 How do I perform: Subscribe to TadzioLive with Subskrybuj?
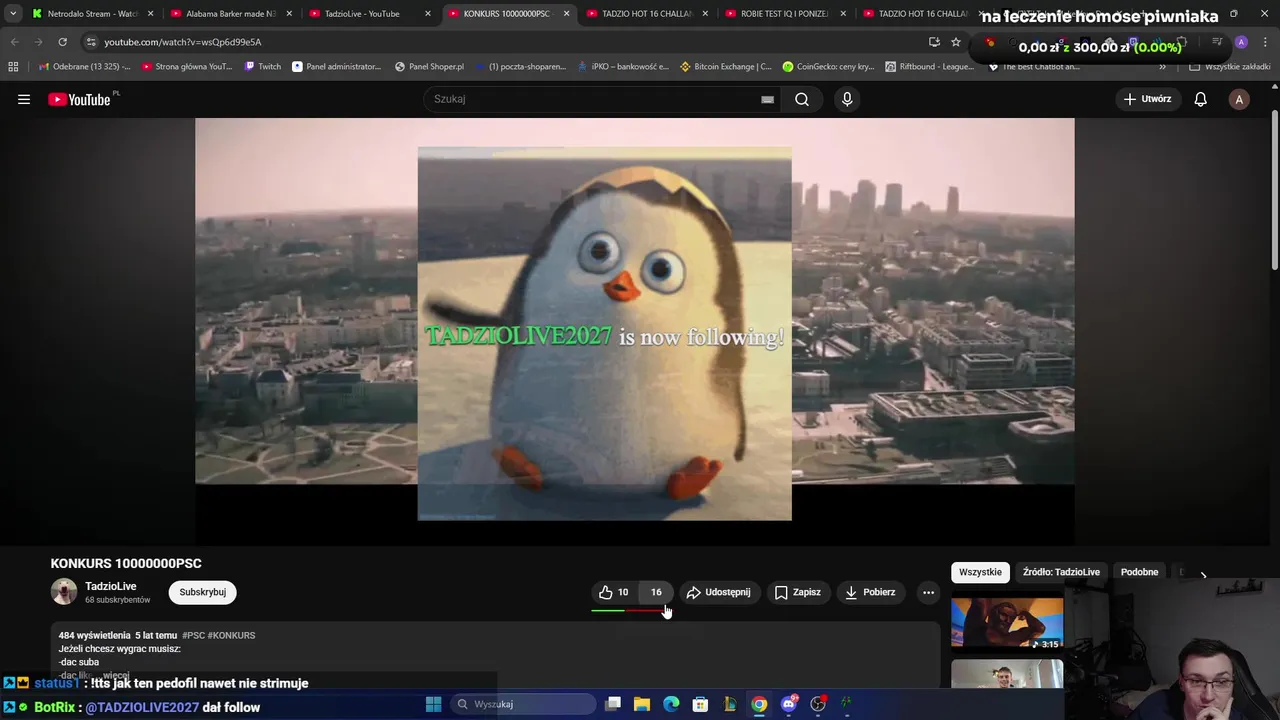pyautogui.click(x=202, y=592)
